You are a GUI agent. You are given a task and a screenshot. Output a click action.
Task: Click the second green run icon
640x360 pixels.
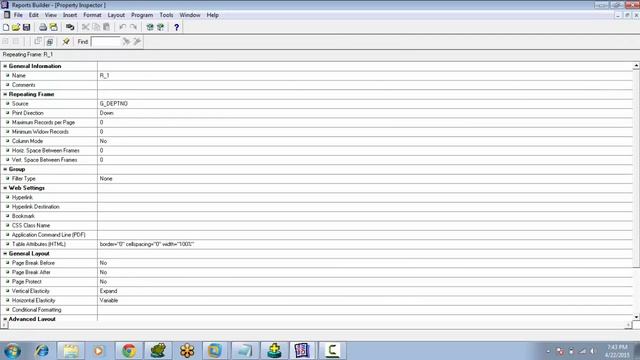pyautogui.click(x=160, y=27)
